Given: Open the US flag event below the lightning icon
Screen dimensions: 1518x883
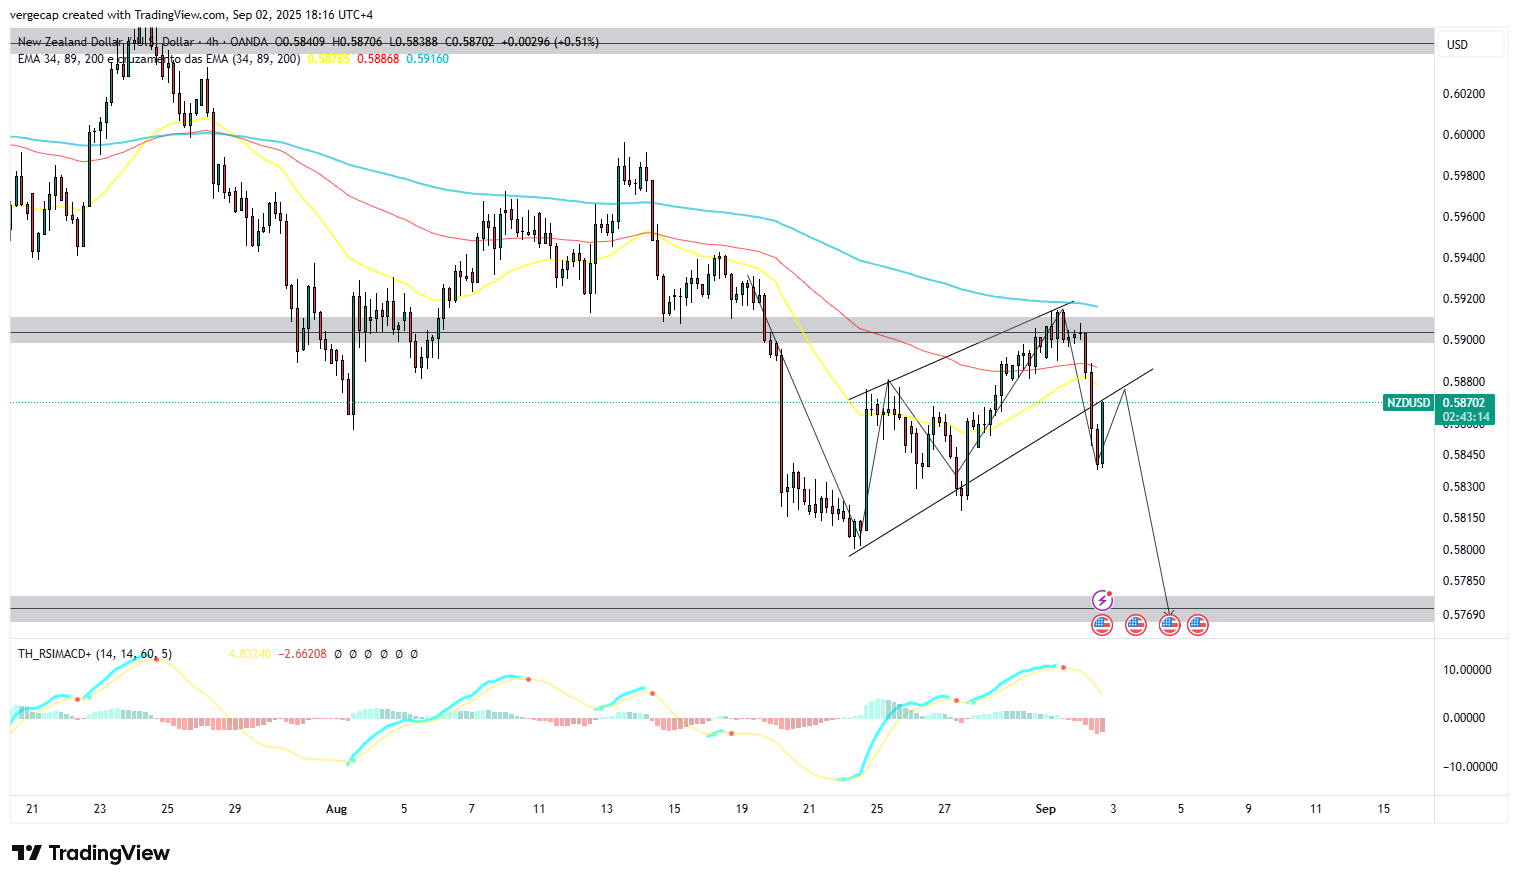Looking at the screenshot, I should click(1102, 625).
